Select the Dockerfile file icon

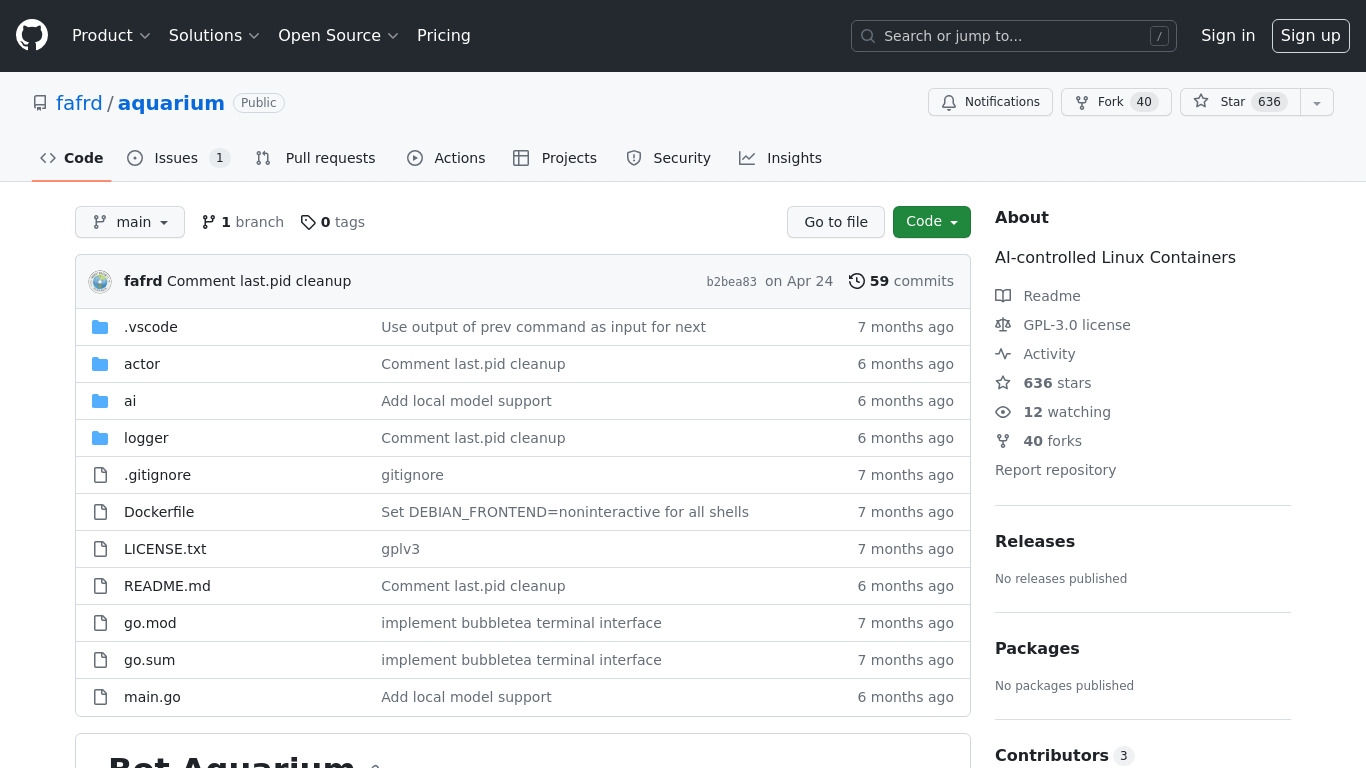coord(100,512)
